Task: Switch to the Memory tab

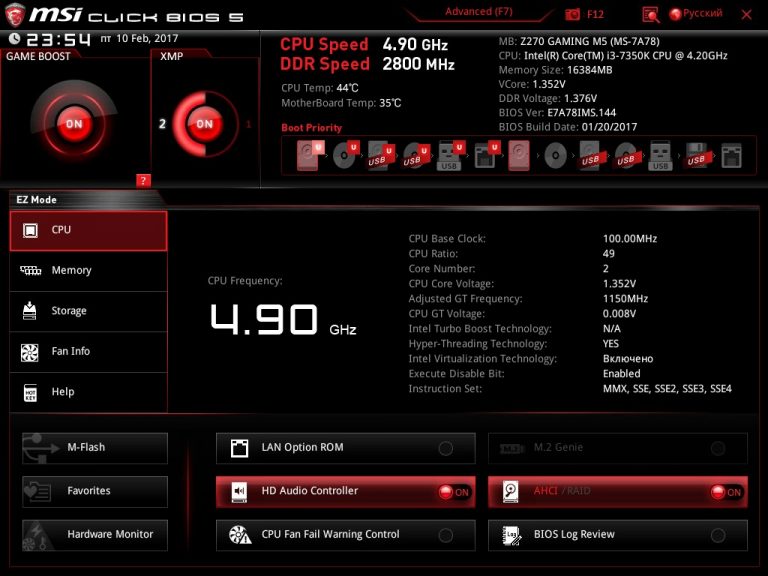Action: point(89,271)
